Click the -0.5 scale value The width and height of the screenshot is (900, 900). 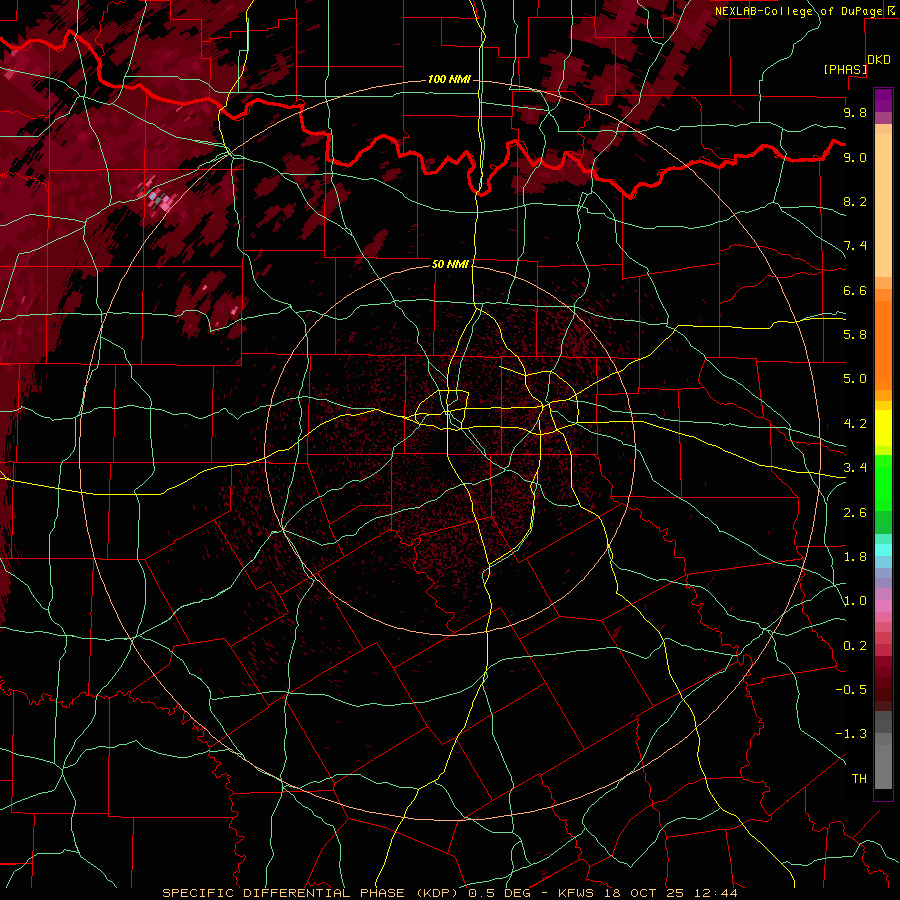(x=851, y=690)
